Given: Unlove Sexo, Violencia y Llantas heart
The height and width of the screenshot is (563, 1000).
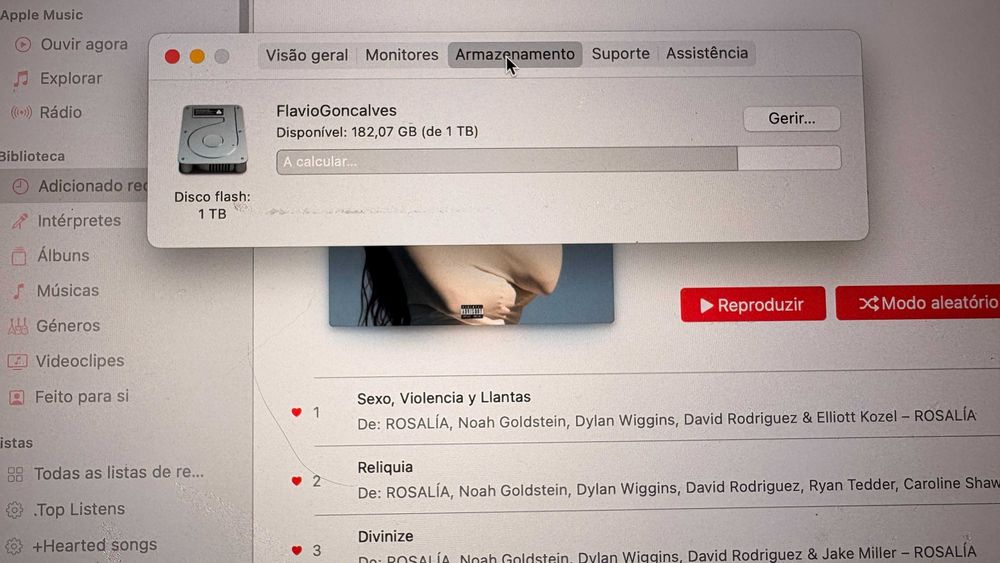Looking at the screenshot, I should [297, 412].
